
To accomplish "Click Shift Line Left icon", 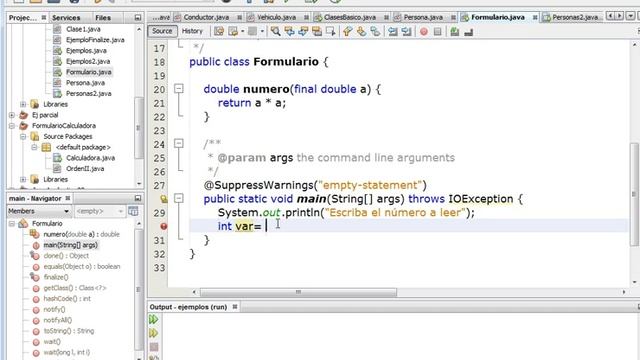I will click(x=393, y=31).
